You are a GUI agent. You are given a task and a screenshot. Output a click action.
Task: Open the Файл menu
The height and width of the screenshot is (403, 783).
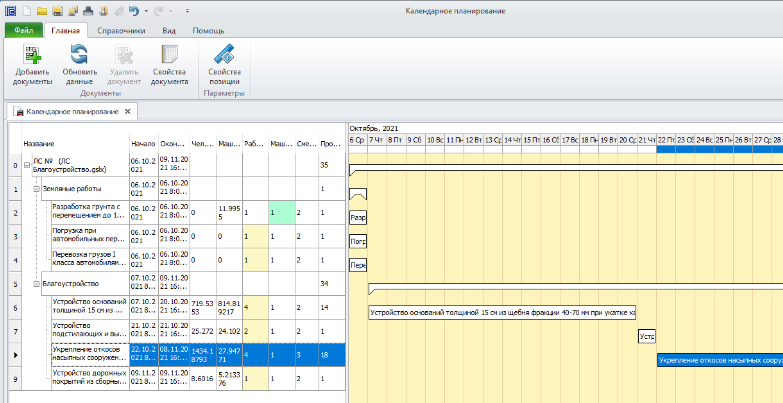point(23,30)
